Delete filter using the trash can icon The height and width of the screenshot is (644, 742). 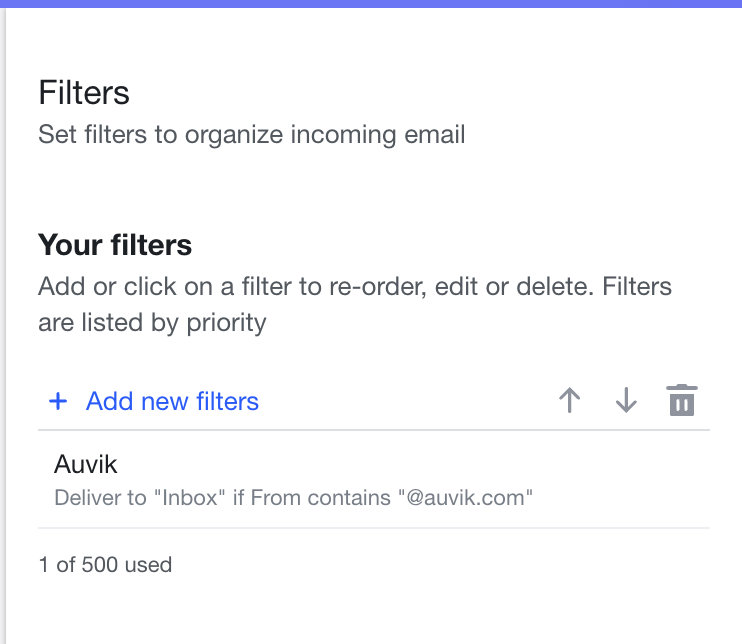pos(682,400)
